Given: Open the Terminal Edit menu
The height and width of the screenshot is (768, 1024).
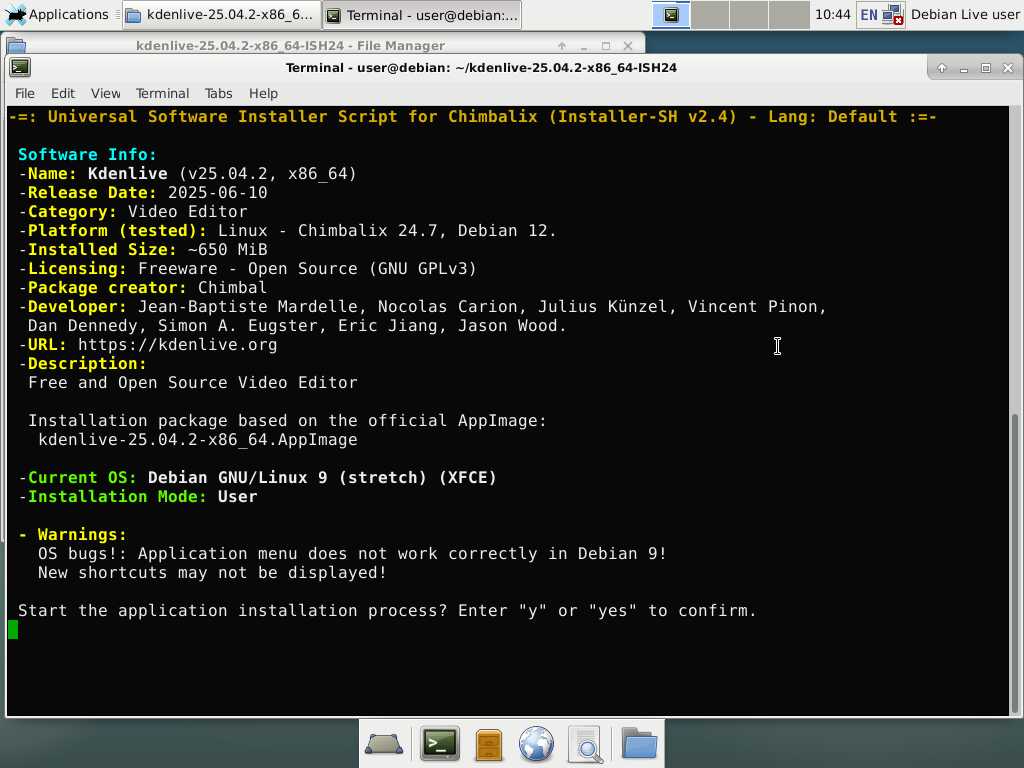Looking at the screenshot, I should (63, 93).
